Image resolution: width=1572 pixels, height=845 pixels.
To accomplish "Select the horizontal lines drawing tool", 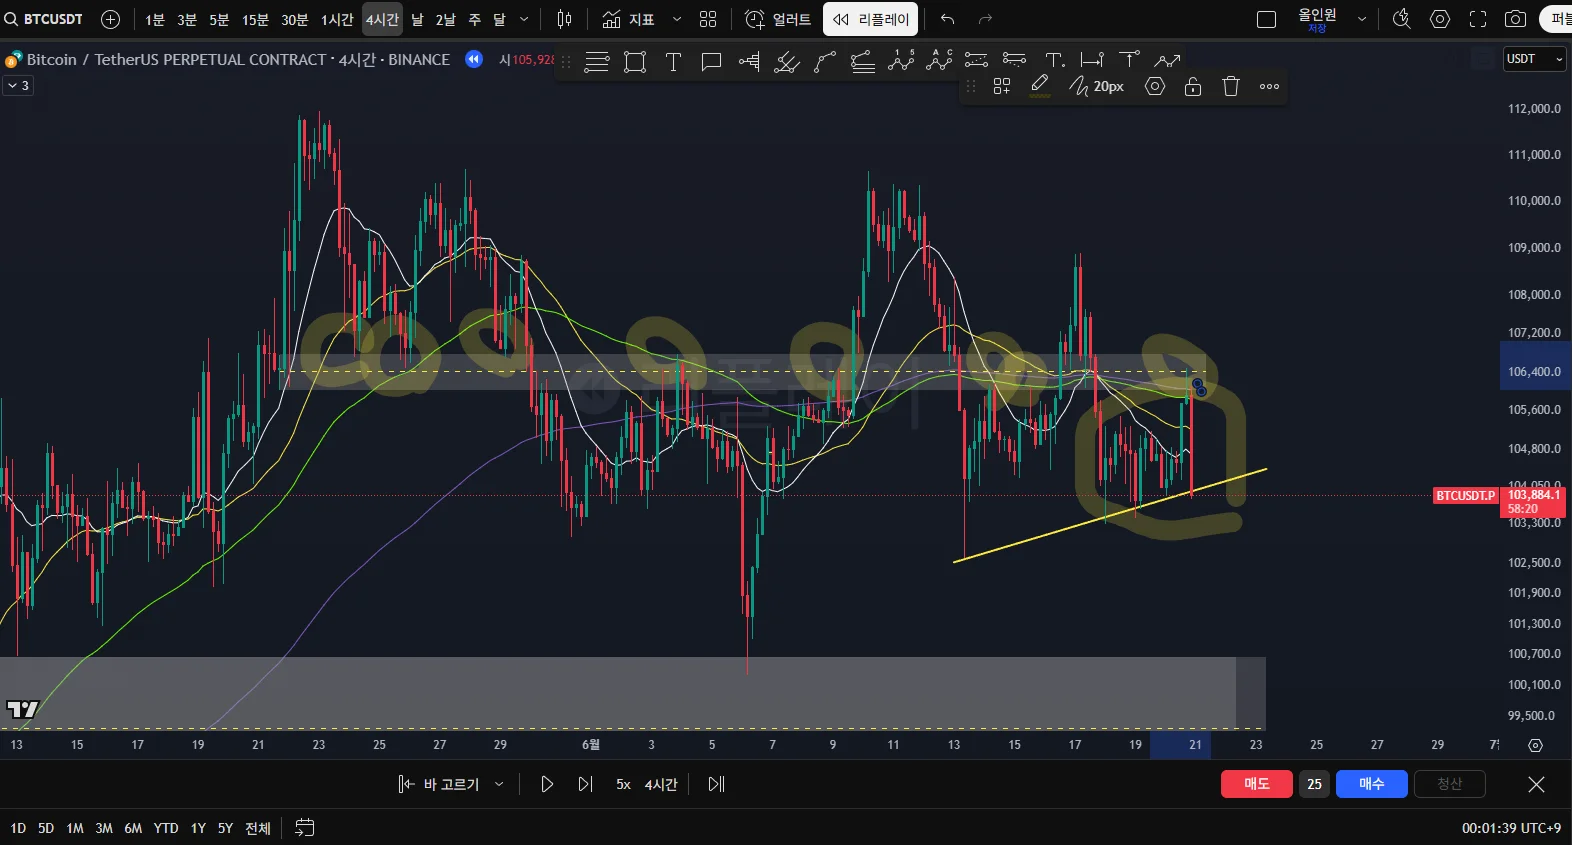I will (x=597, y=62).
